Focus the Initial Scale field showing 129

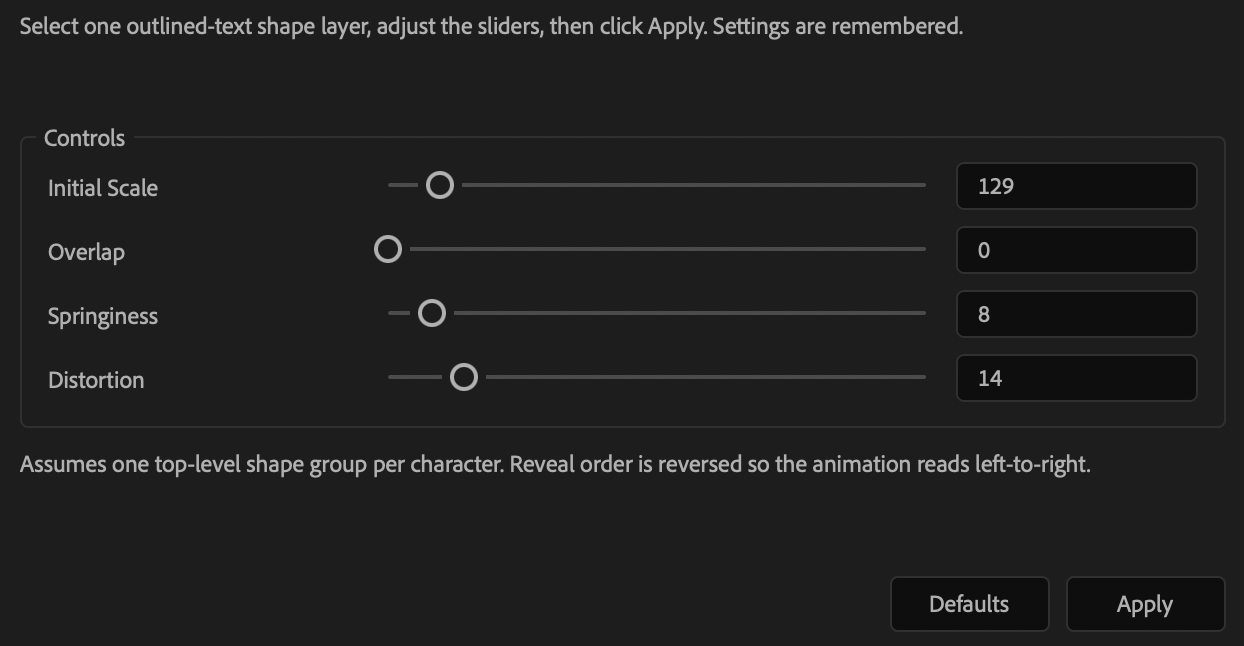click(x=1076, y=186)
